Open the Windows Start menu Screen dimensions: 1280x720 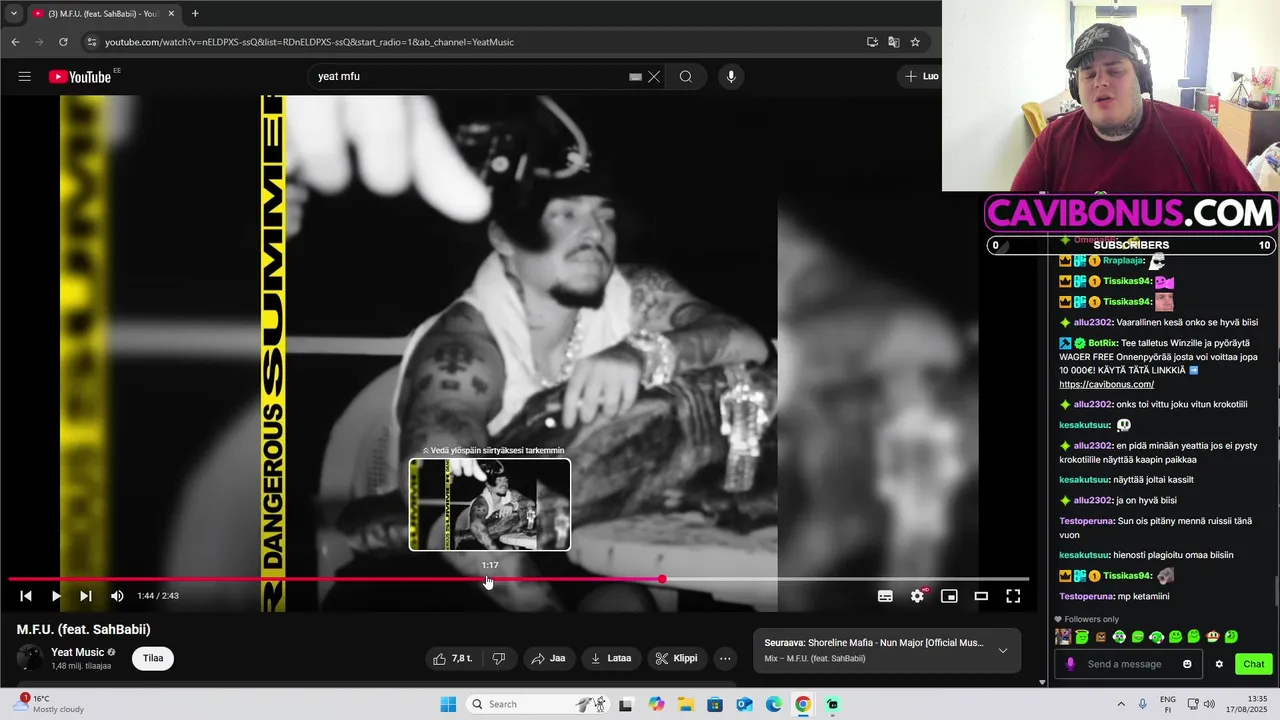pyautogui.click(x=448, y=704)
